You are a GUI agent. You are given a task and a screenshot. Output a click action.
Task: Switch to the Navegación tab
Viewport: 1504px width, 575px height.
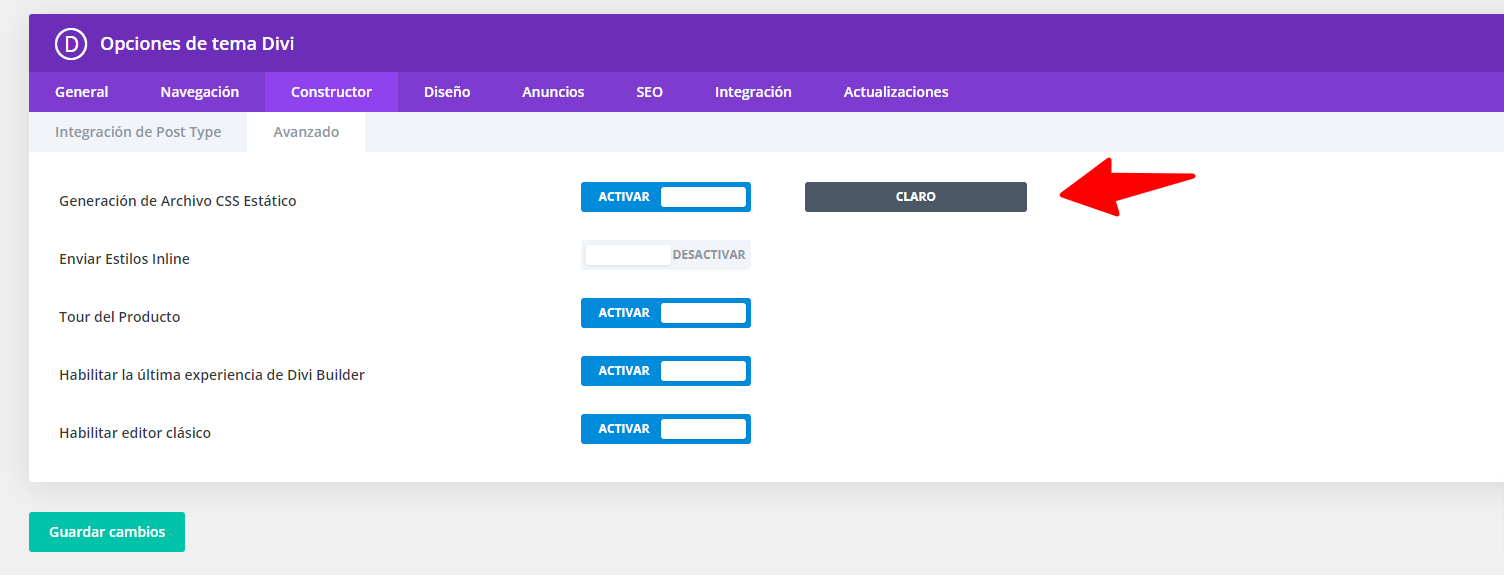coord(200,92)
